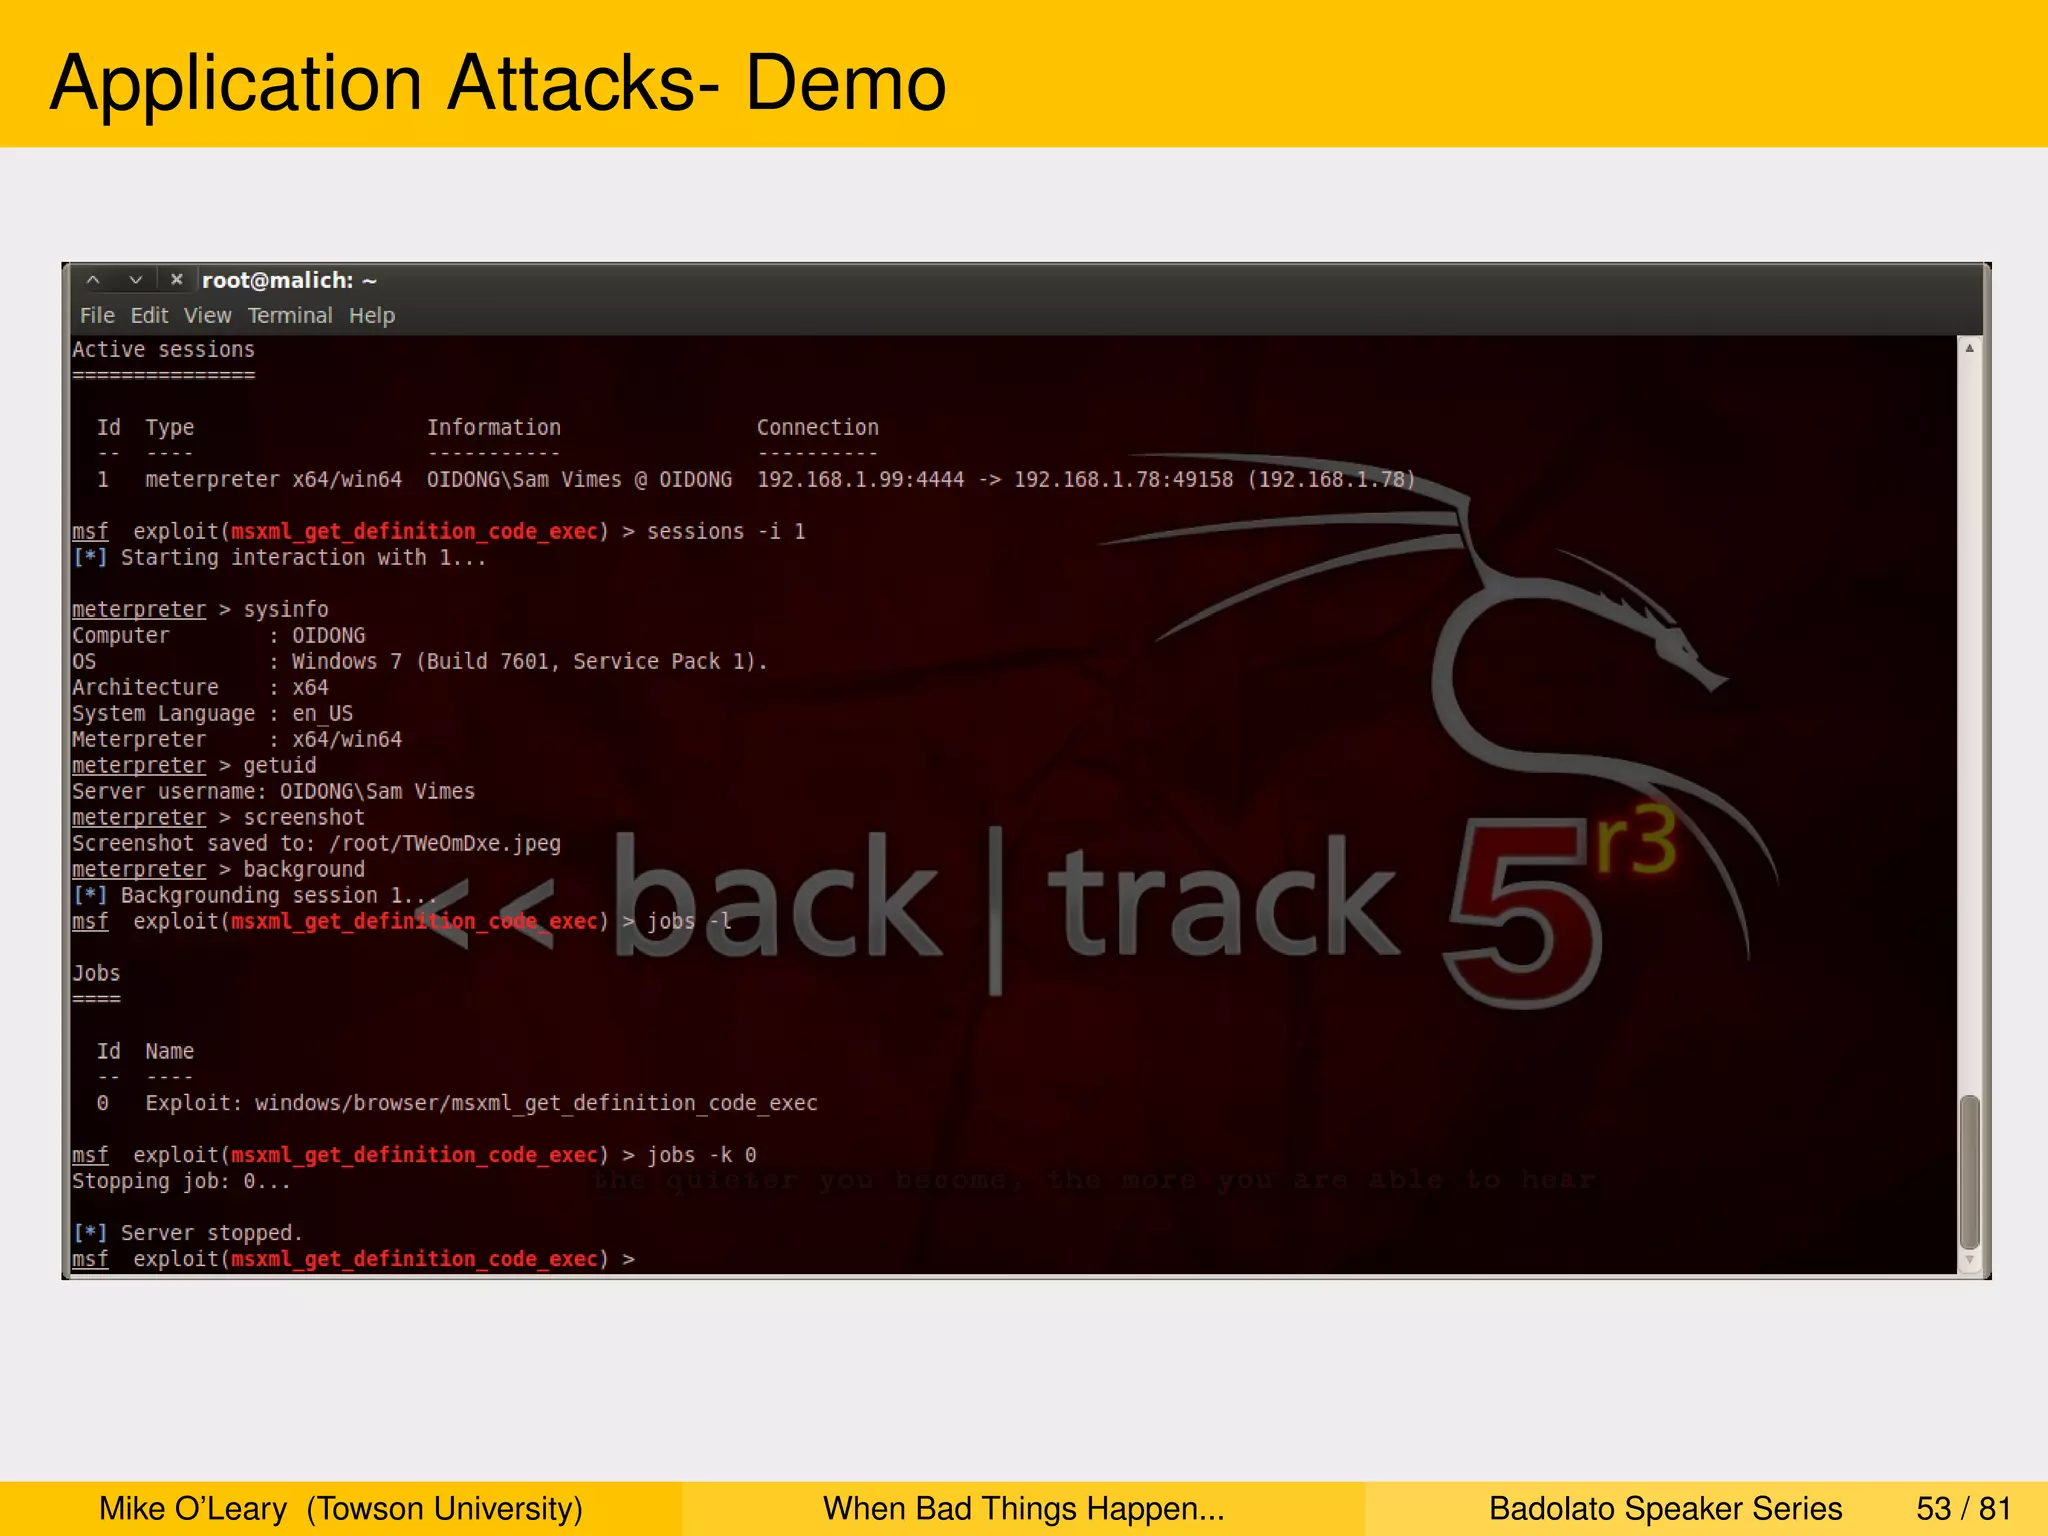
Task: Open the Edit menu in terminal
Action: (149, 316)
